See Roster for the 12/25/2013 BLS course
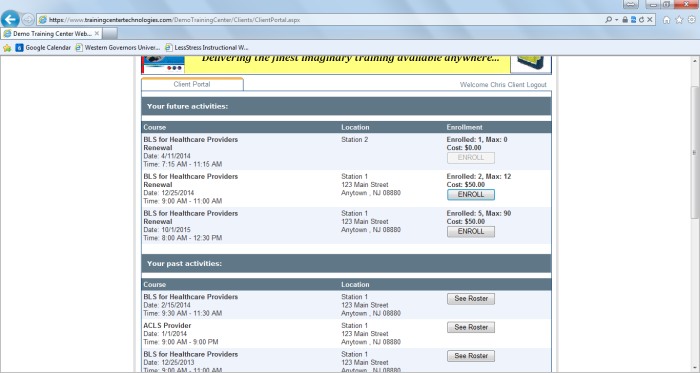The width and height of the screenshot is (700, 373). click(x=471, y=356)
